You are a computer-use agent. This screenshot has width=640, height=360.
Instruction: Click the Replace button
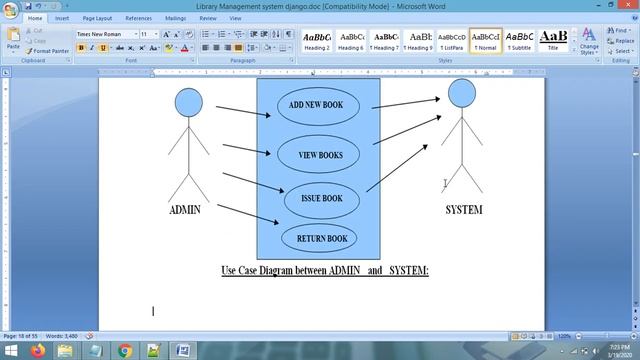[x=620, y=41]
